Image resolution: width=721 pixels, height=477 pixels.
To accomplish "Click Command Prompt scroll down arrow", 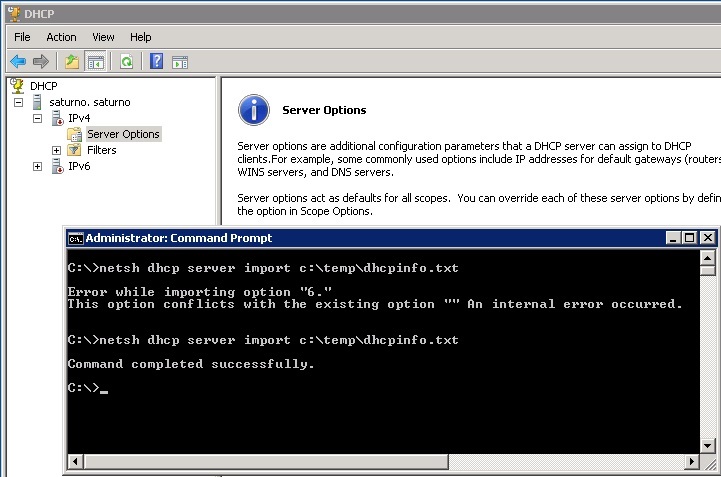I will tap(707, 444).
